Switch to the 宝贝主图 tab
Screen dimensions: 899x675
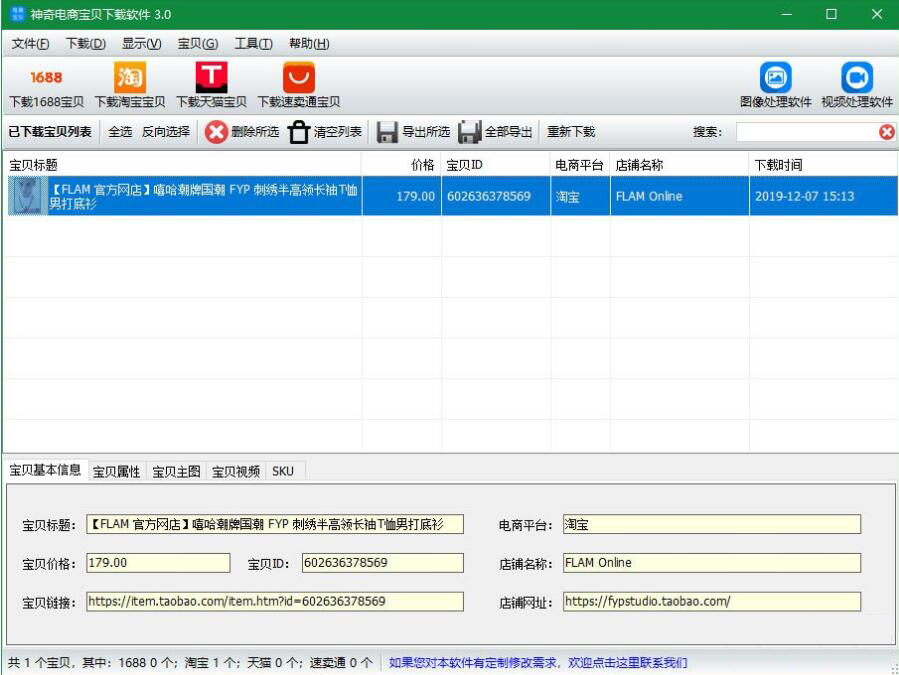[x=176, y=472]
